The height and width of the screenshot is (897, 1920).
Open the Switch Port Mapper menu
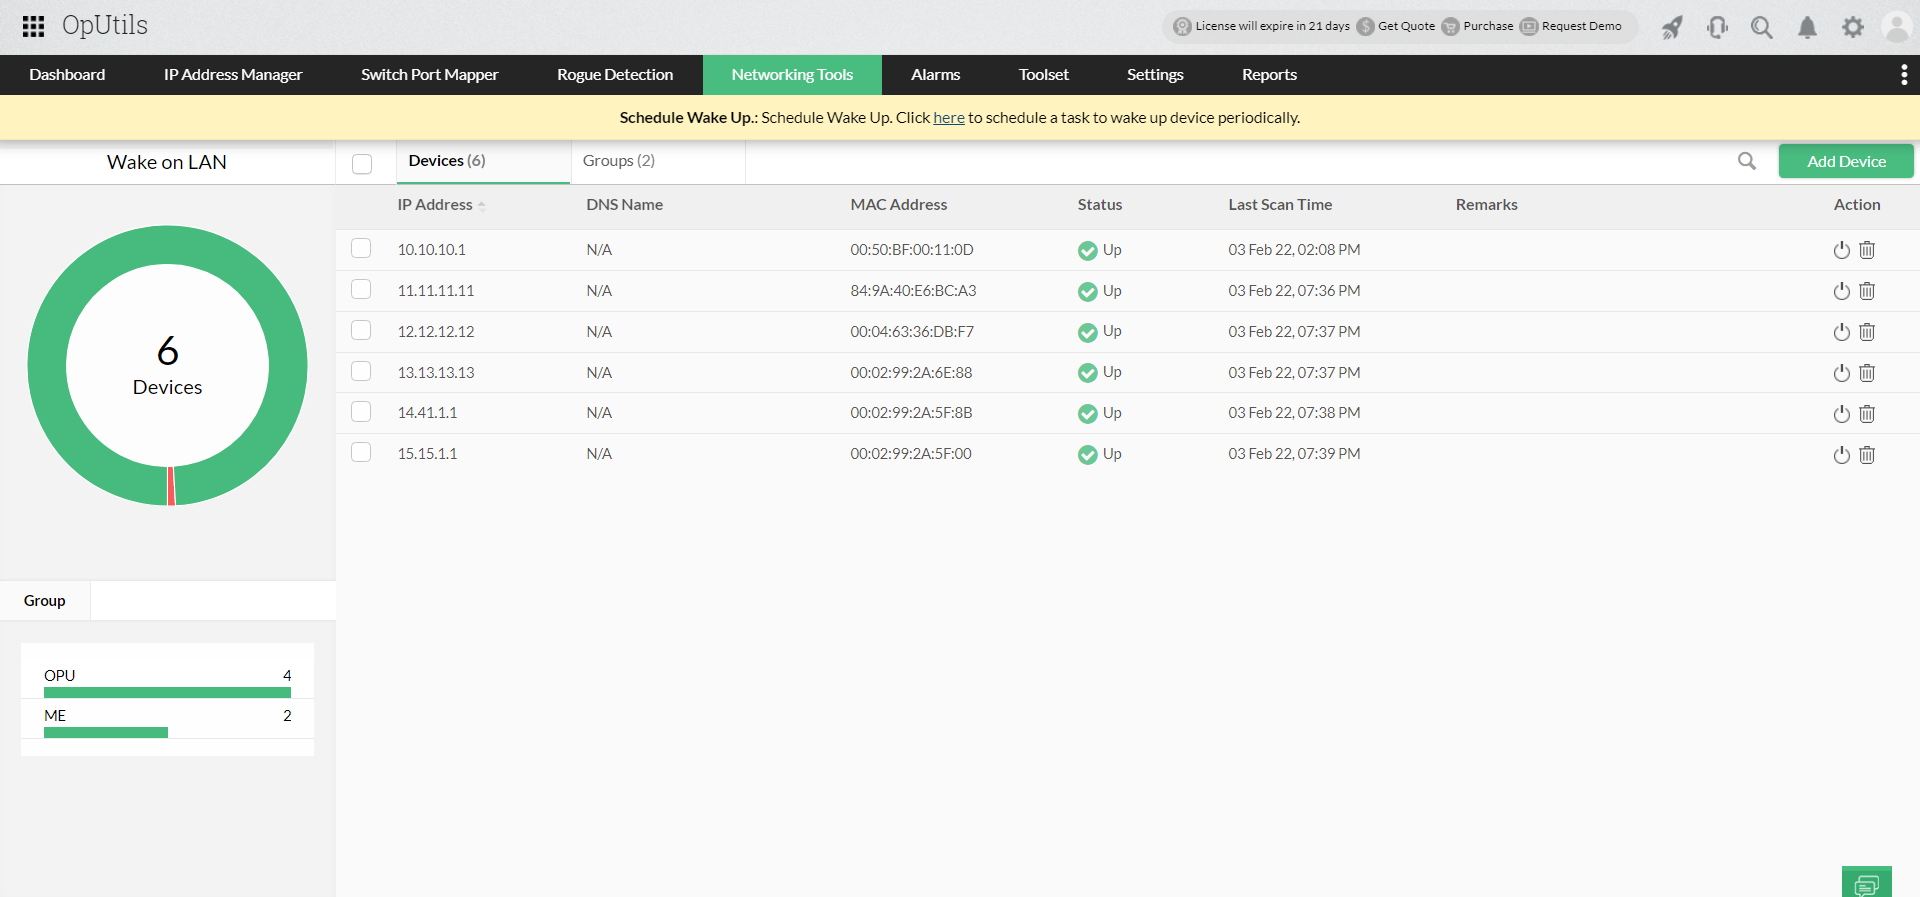(429, 75)
